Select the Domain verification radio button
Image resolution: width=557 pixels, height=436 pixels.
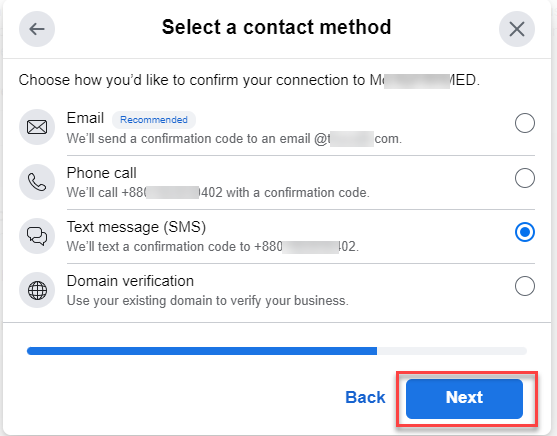(x=525, y=286)
